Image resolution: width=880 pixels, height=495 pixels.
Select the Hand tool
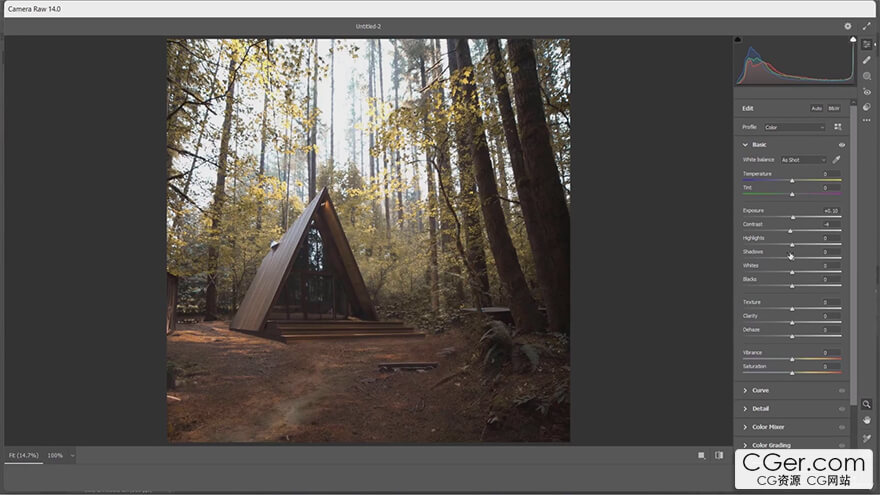[x=867, y=420]
